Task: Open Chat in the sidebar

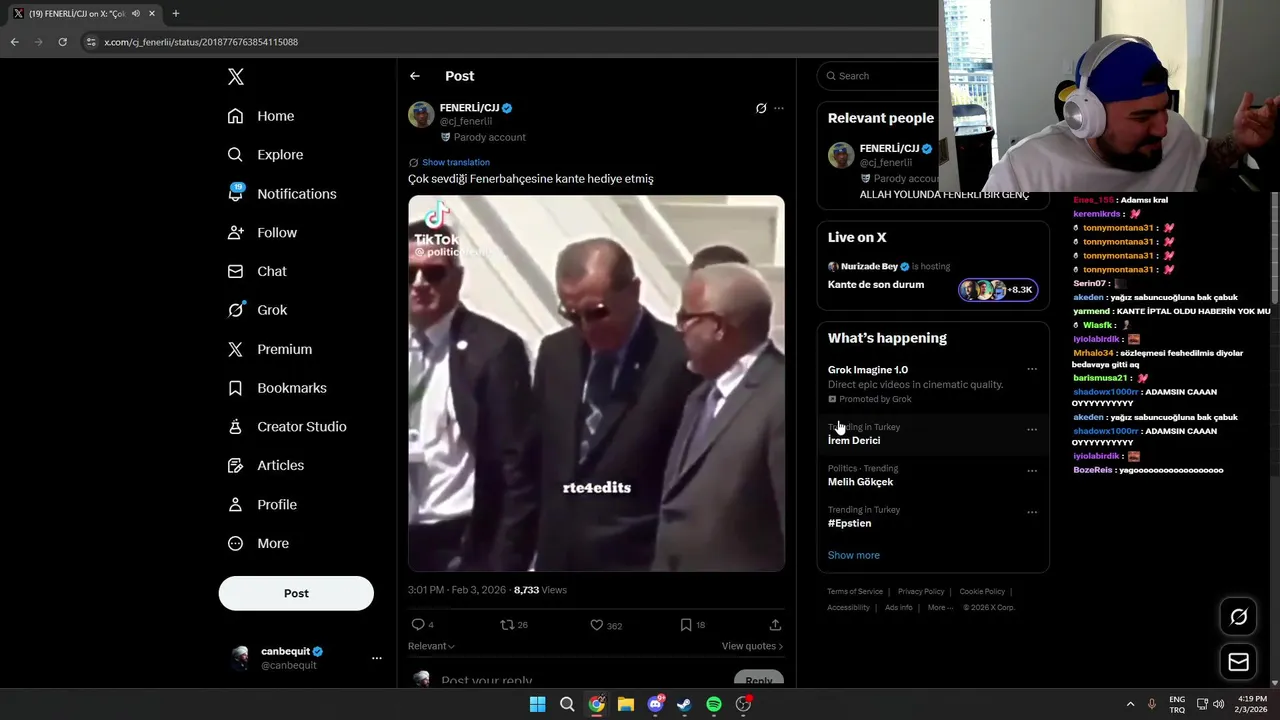Action: 257,271
